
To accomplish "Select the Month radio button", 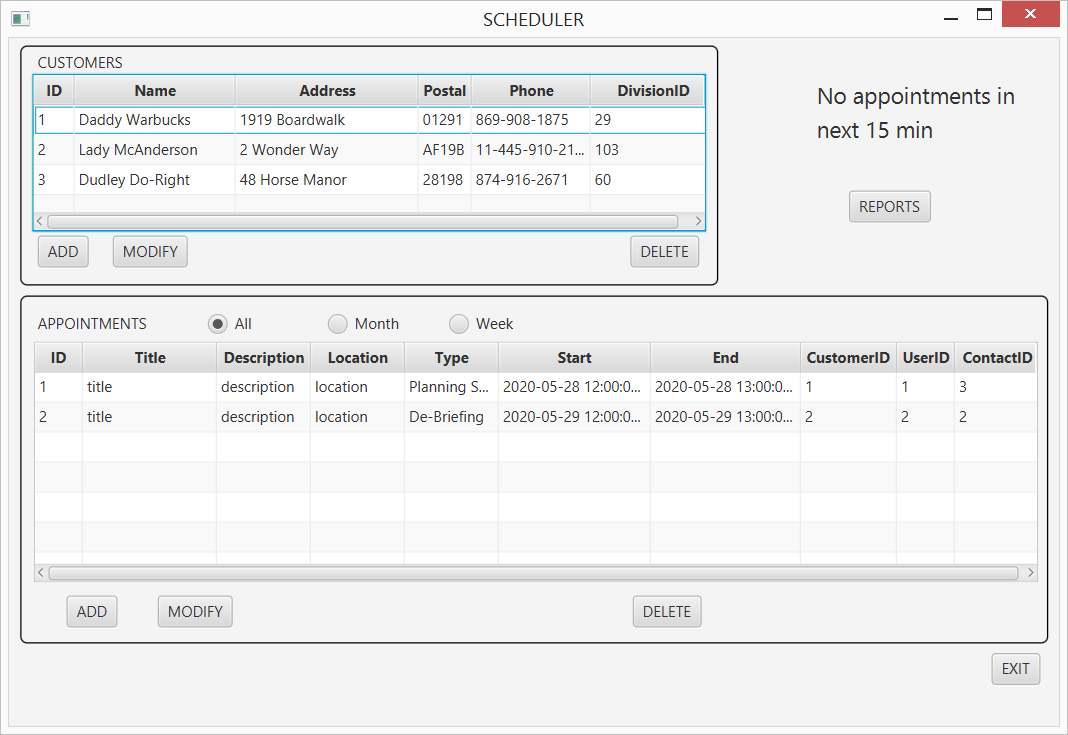I will coord(338,323).
